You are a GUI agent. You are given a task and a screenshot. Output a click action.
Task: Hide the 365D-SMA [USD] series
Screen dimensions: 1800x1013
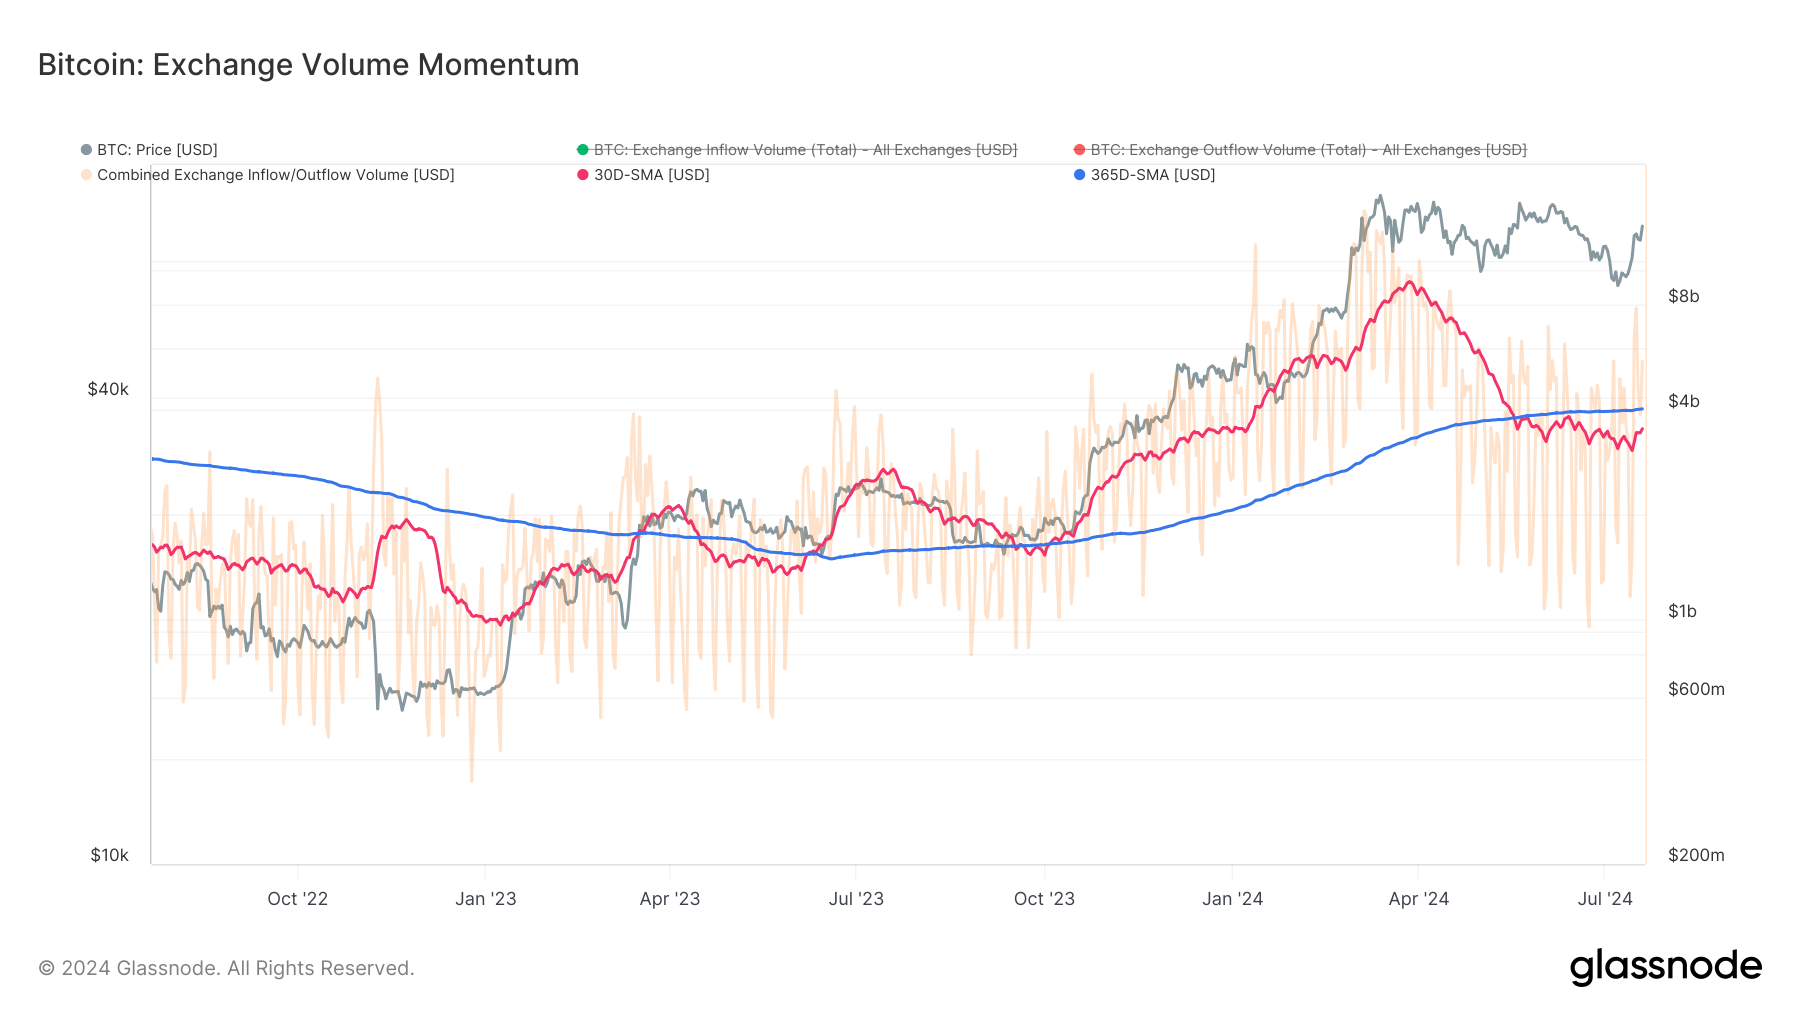1144,175
